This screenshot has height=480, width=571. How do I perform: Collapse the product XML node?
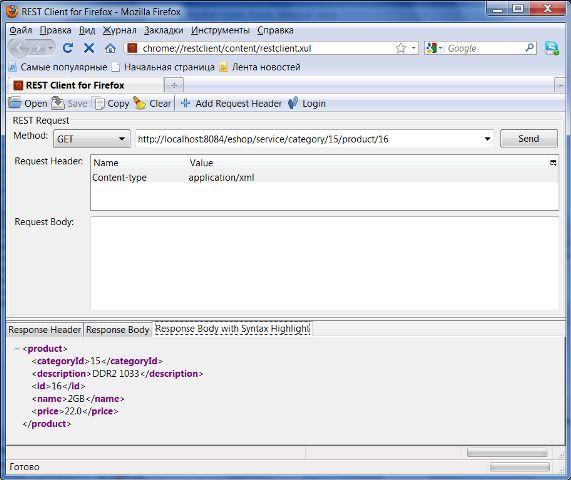click(x=17, y=349)
